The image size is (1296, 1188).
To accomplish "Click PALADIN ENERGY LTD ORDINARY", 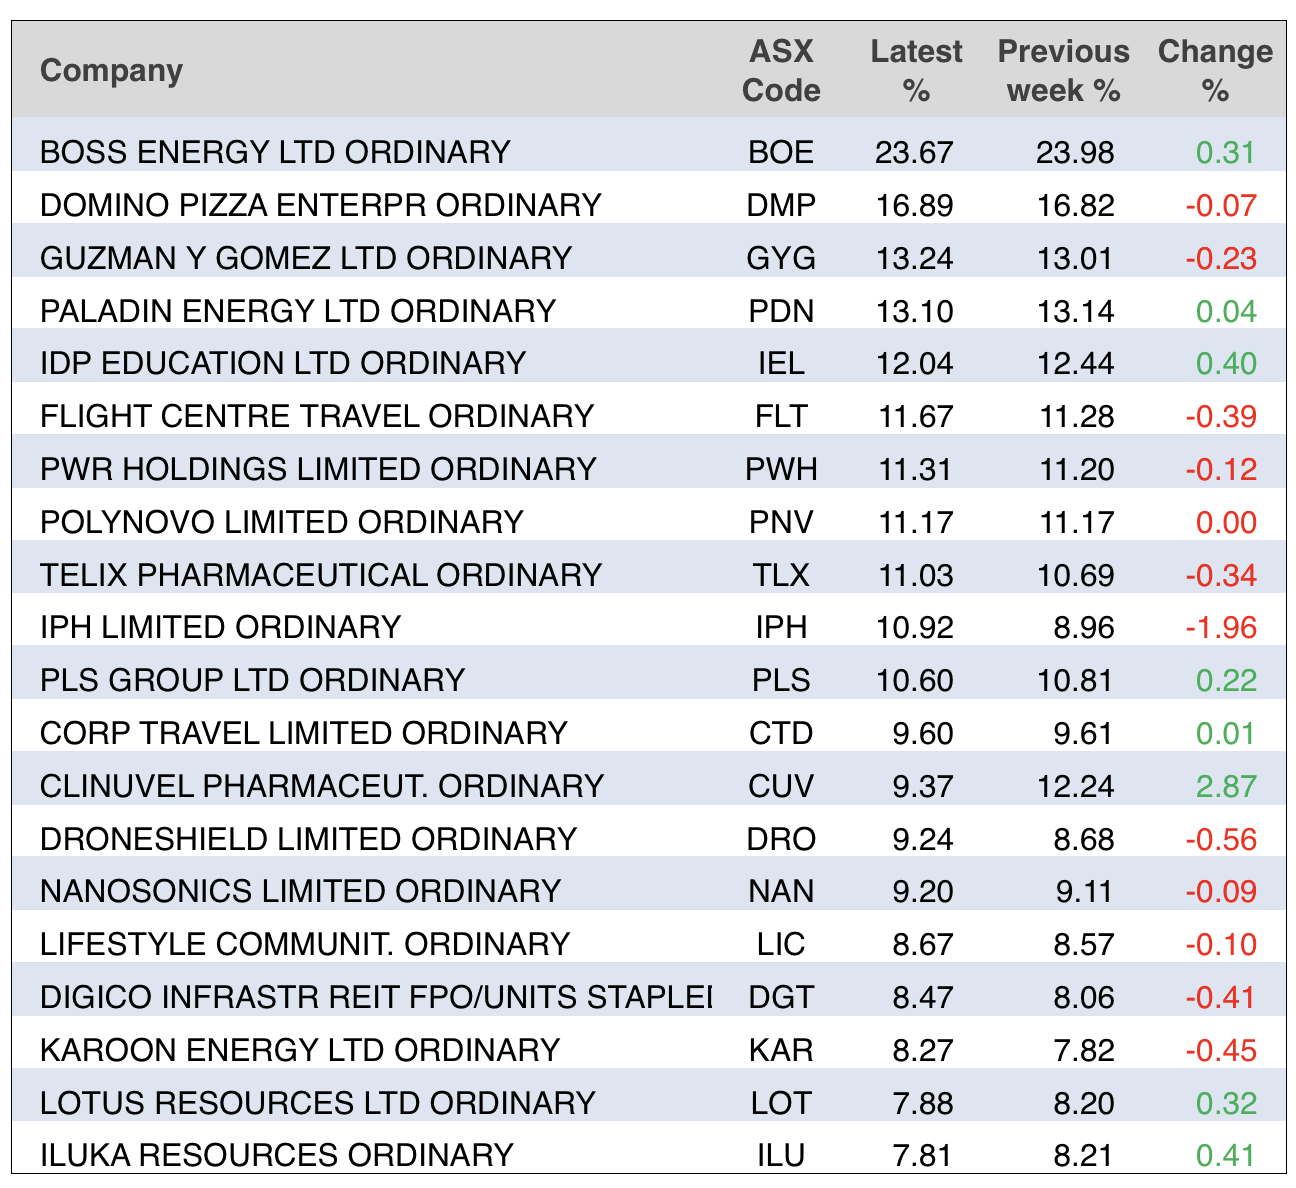I will coord(298,311).
